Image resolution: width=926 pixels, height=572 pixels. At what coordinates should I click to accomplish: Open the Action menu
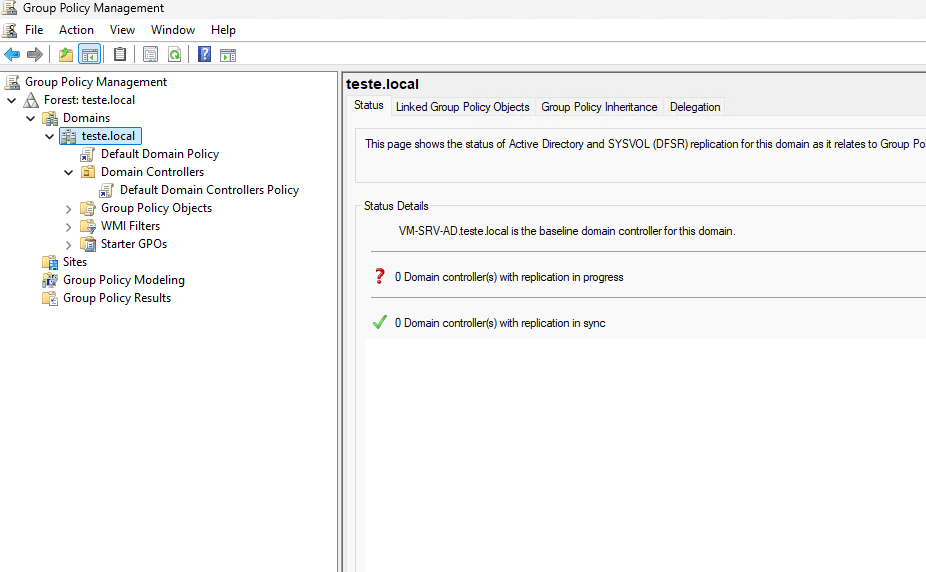tap(76, 30)
